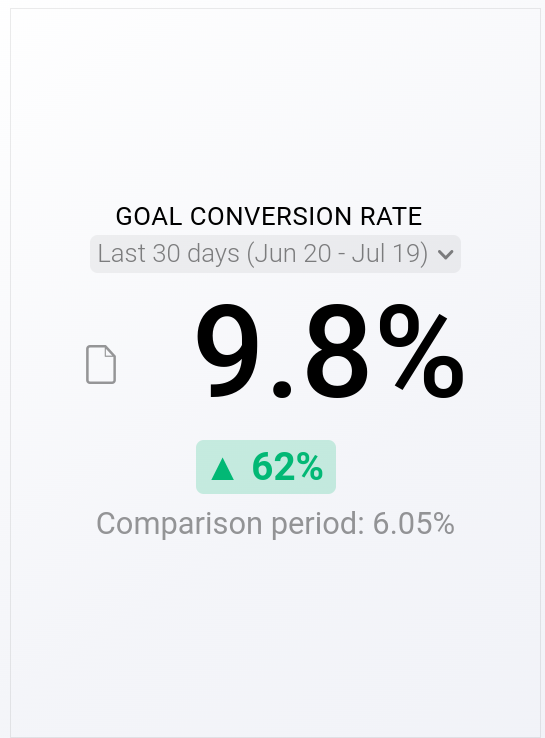Viewport: 545px width, 738px height.
Task: Click the digit 9 in the metric
Action: [x=228, y=352]
